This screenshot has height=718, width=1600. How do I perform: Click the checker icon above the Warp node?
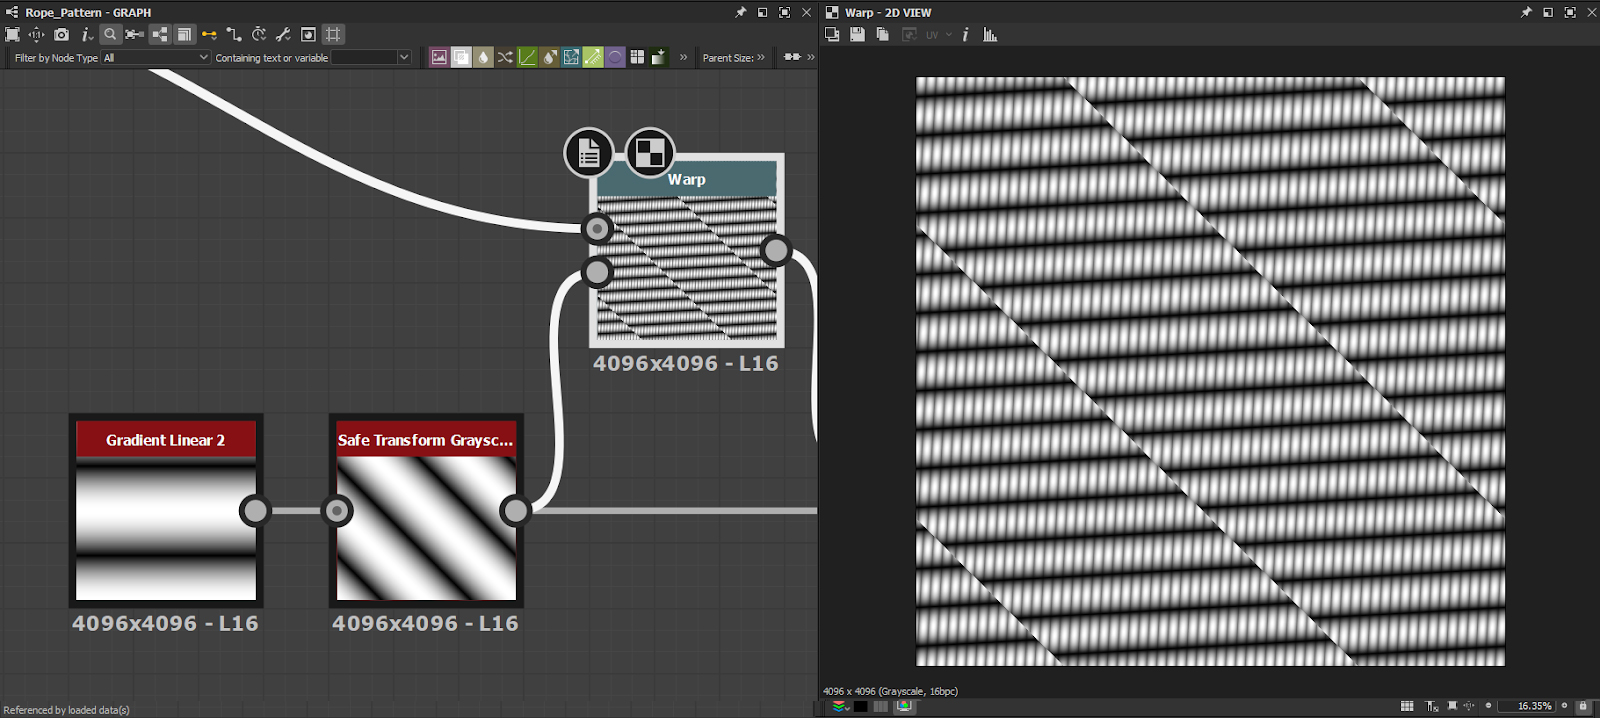(x=650, y=153)
